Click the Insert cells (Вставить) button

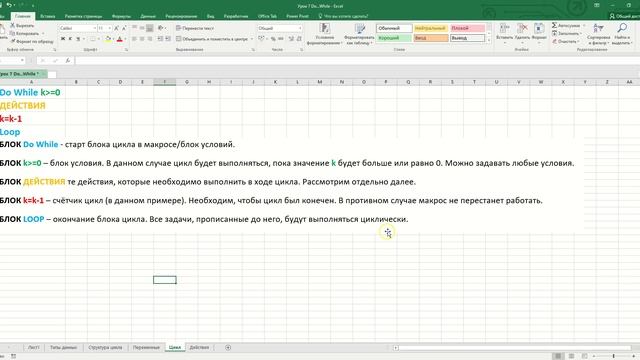coord(504,32)
